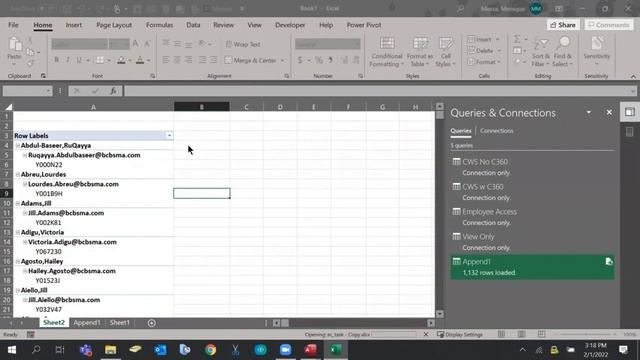
Task: Collapse Lourdes.Abreu@bcbsma.com row
Action: click(x=25, y=184)
